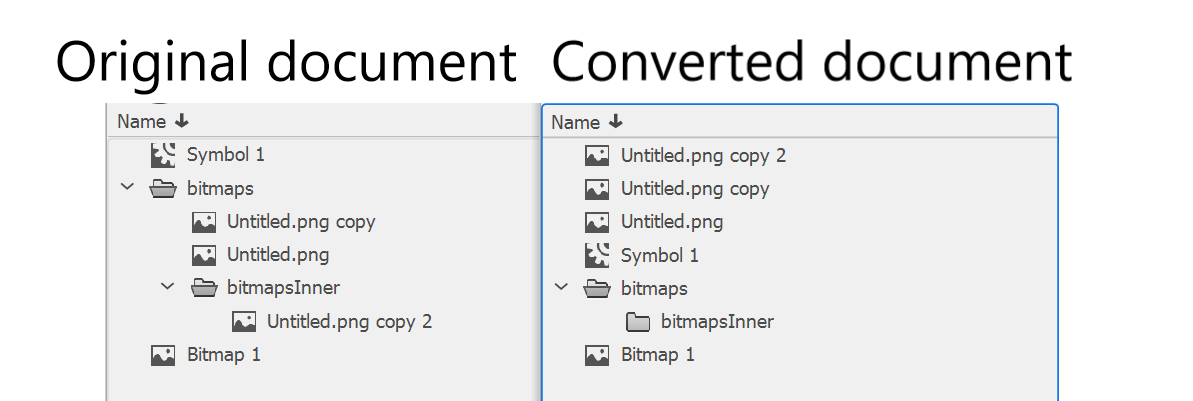This screenshot has height=401, width=1193.
Task: Collapse bitmapsInner folder in original document
Action: [x=167, y=287]
